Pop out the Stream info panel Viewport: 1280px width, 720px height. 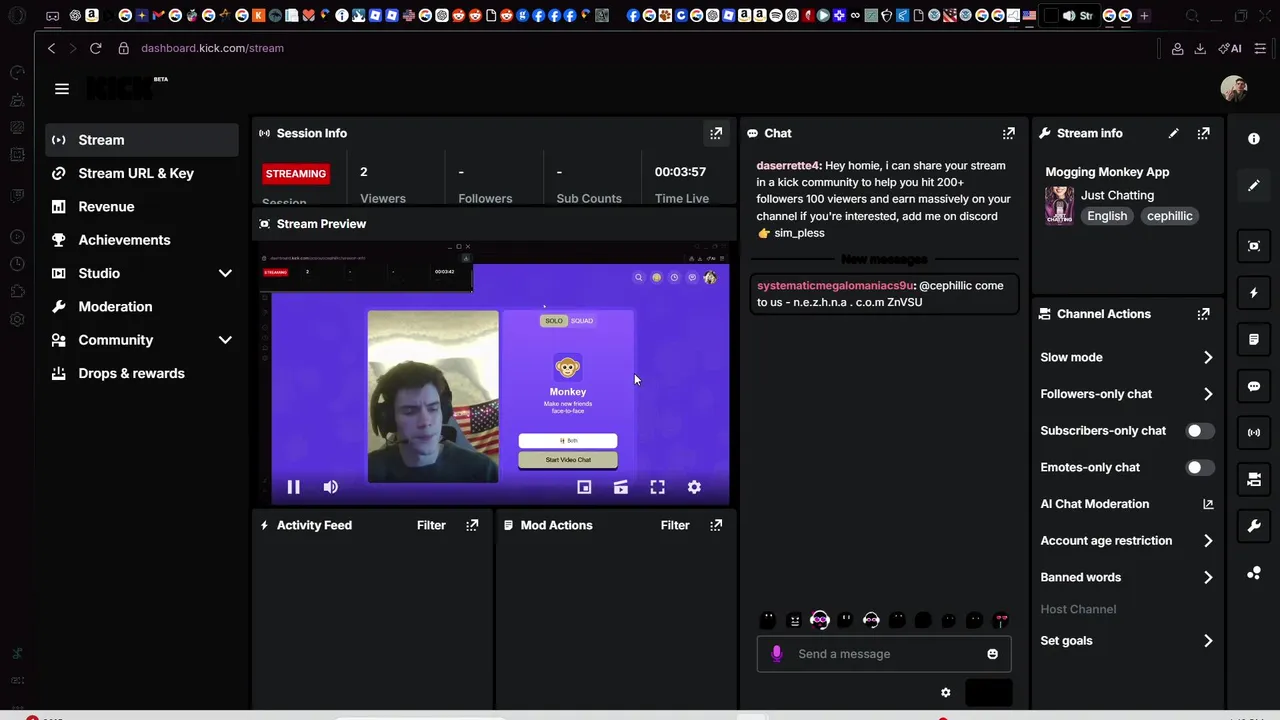pos(1203,133)
